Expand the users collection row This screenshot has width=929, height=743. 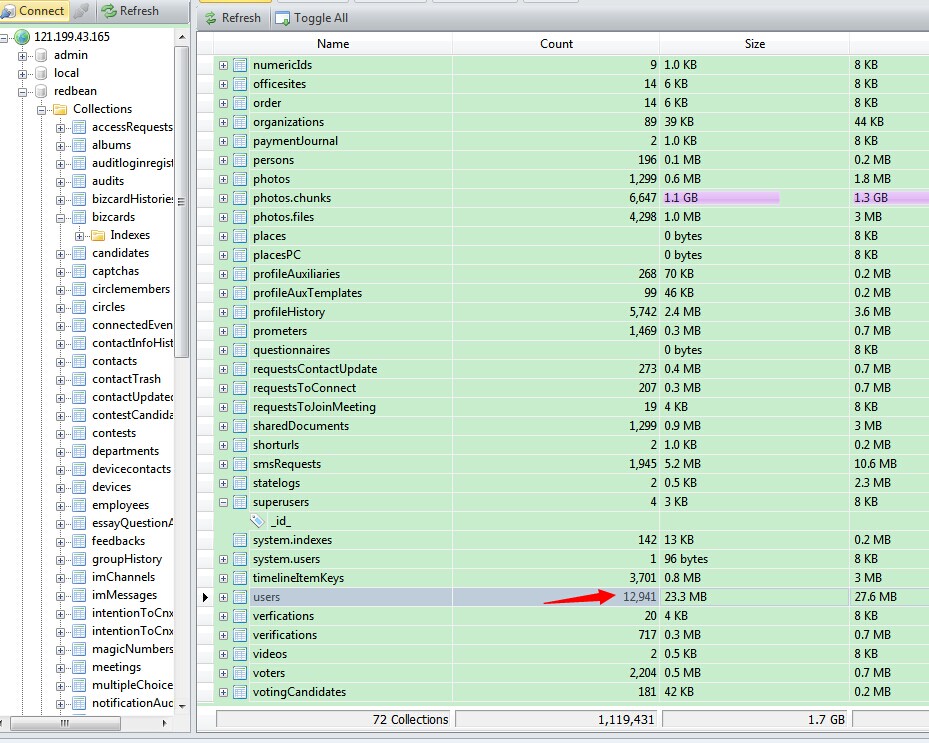[223, 597]
